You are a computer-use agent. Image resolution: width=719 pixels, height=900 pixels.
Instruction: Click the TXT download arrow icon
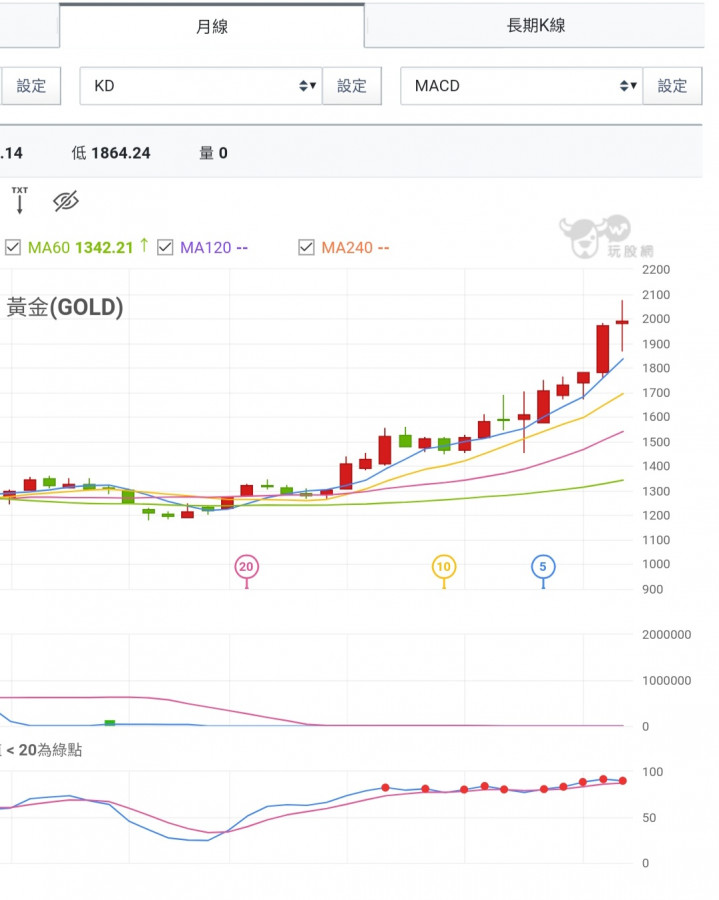[x=19, y=201]
